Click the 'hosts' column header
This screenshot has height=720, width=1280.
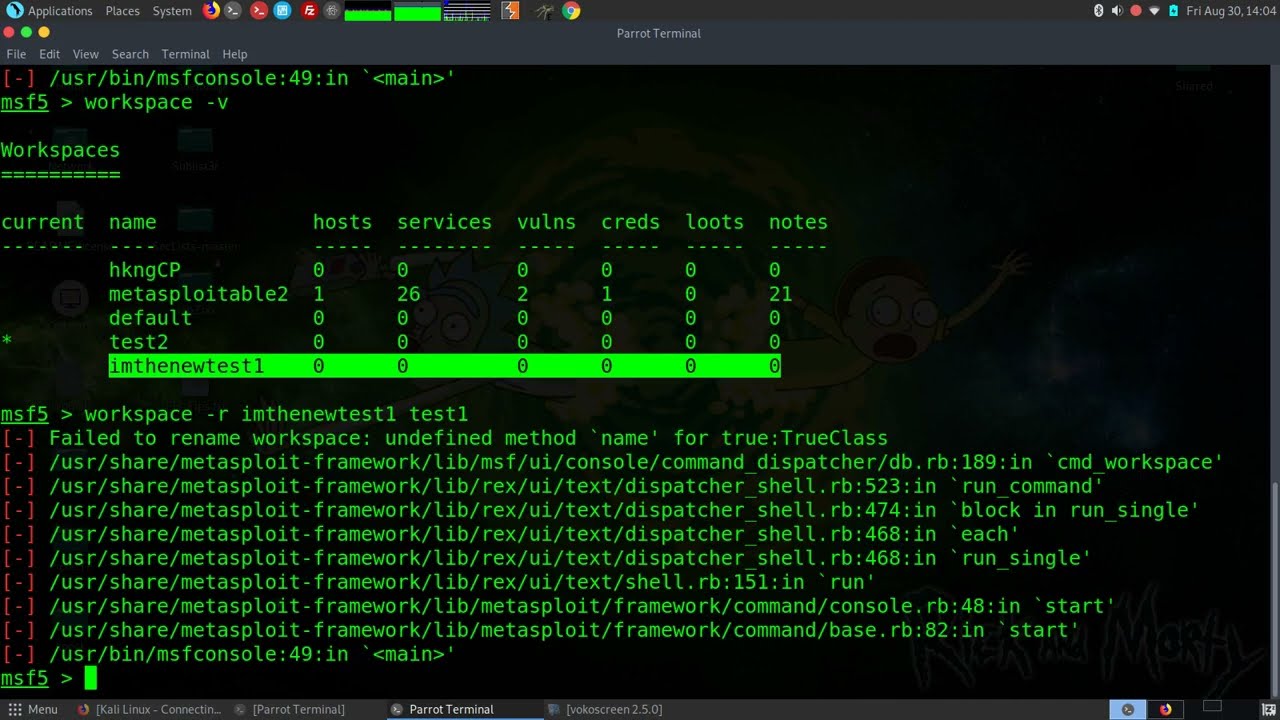[x=342, y=222]
